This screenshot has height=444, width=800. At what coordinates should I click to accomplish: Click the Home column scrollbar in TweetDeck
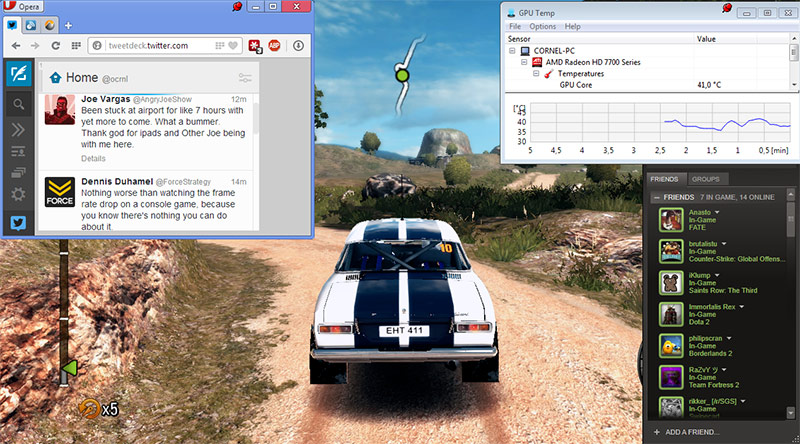click(256, 118)
